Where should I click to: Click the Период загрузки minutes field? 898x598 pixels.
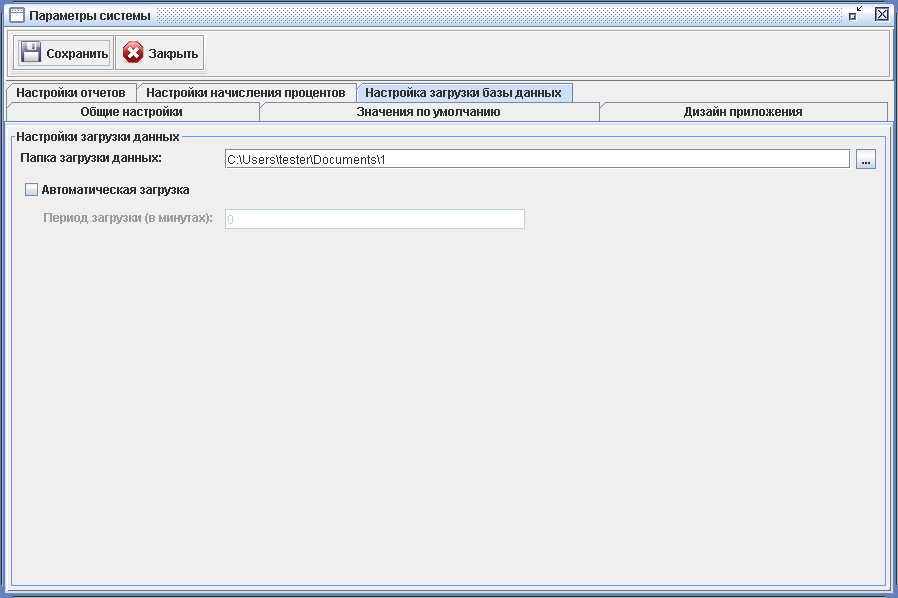point(375,219)
